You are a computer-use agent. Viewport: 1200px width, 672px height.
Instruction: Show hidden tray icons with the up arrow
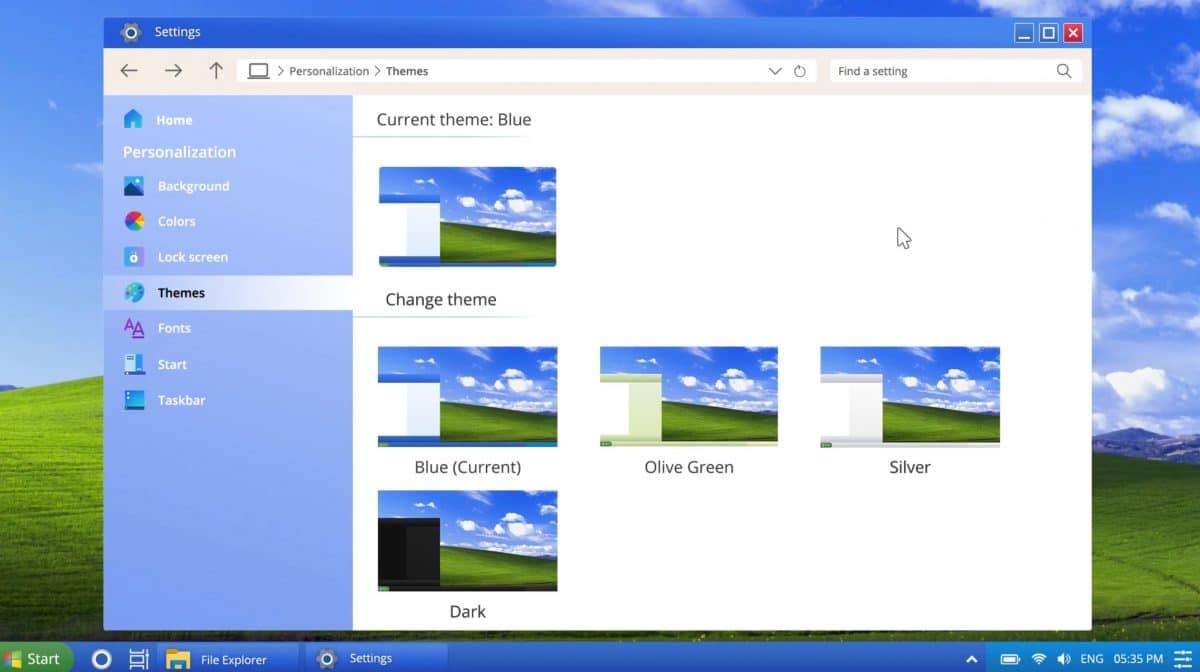point(971,658)
